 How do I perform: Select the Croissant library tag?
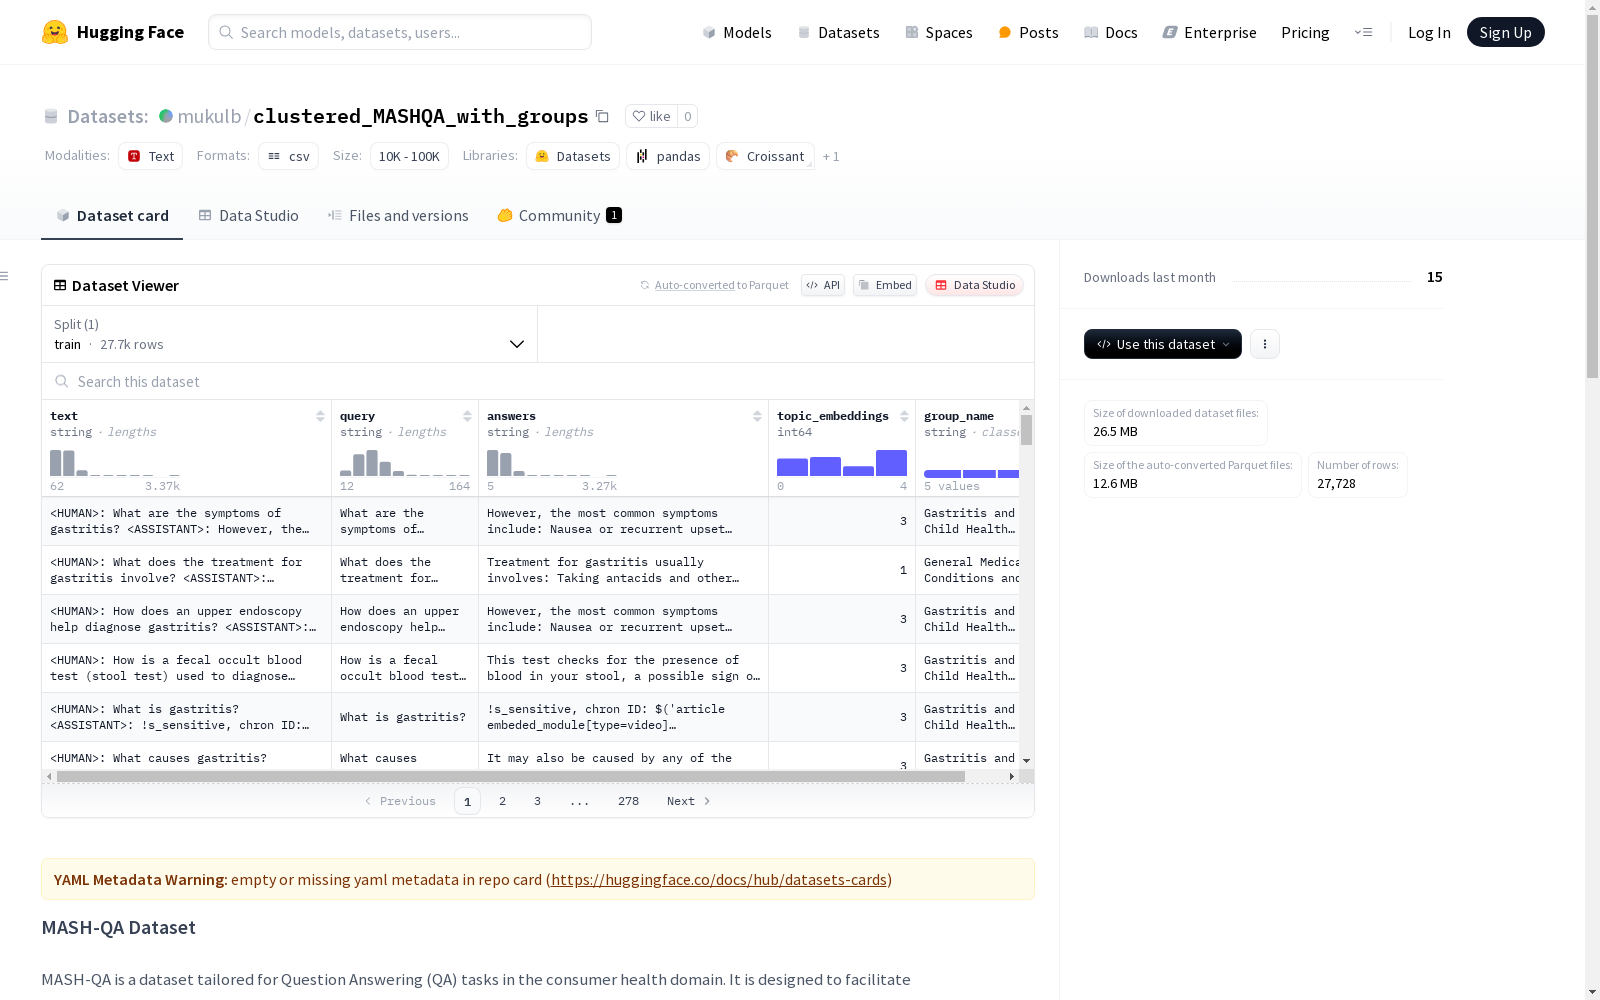coord(765,156)
